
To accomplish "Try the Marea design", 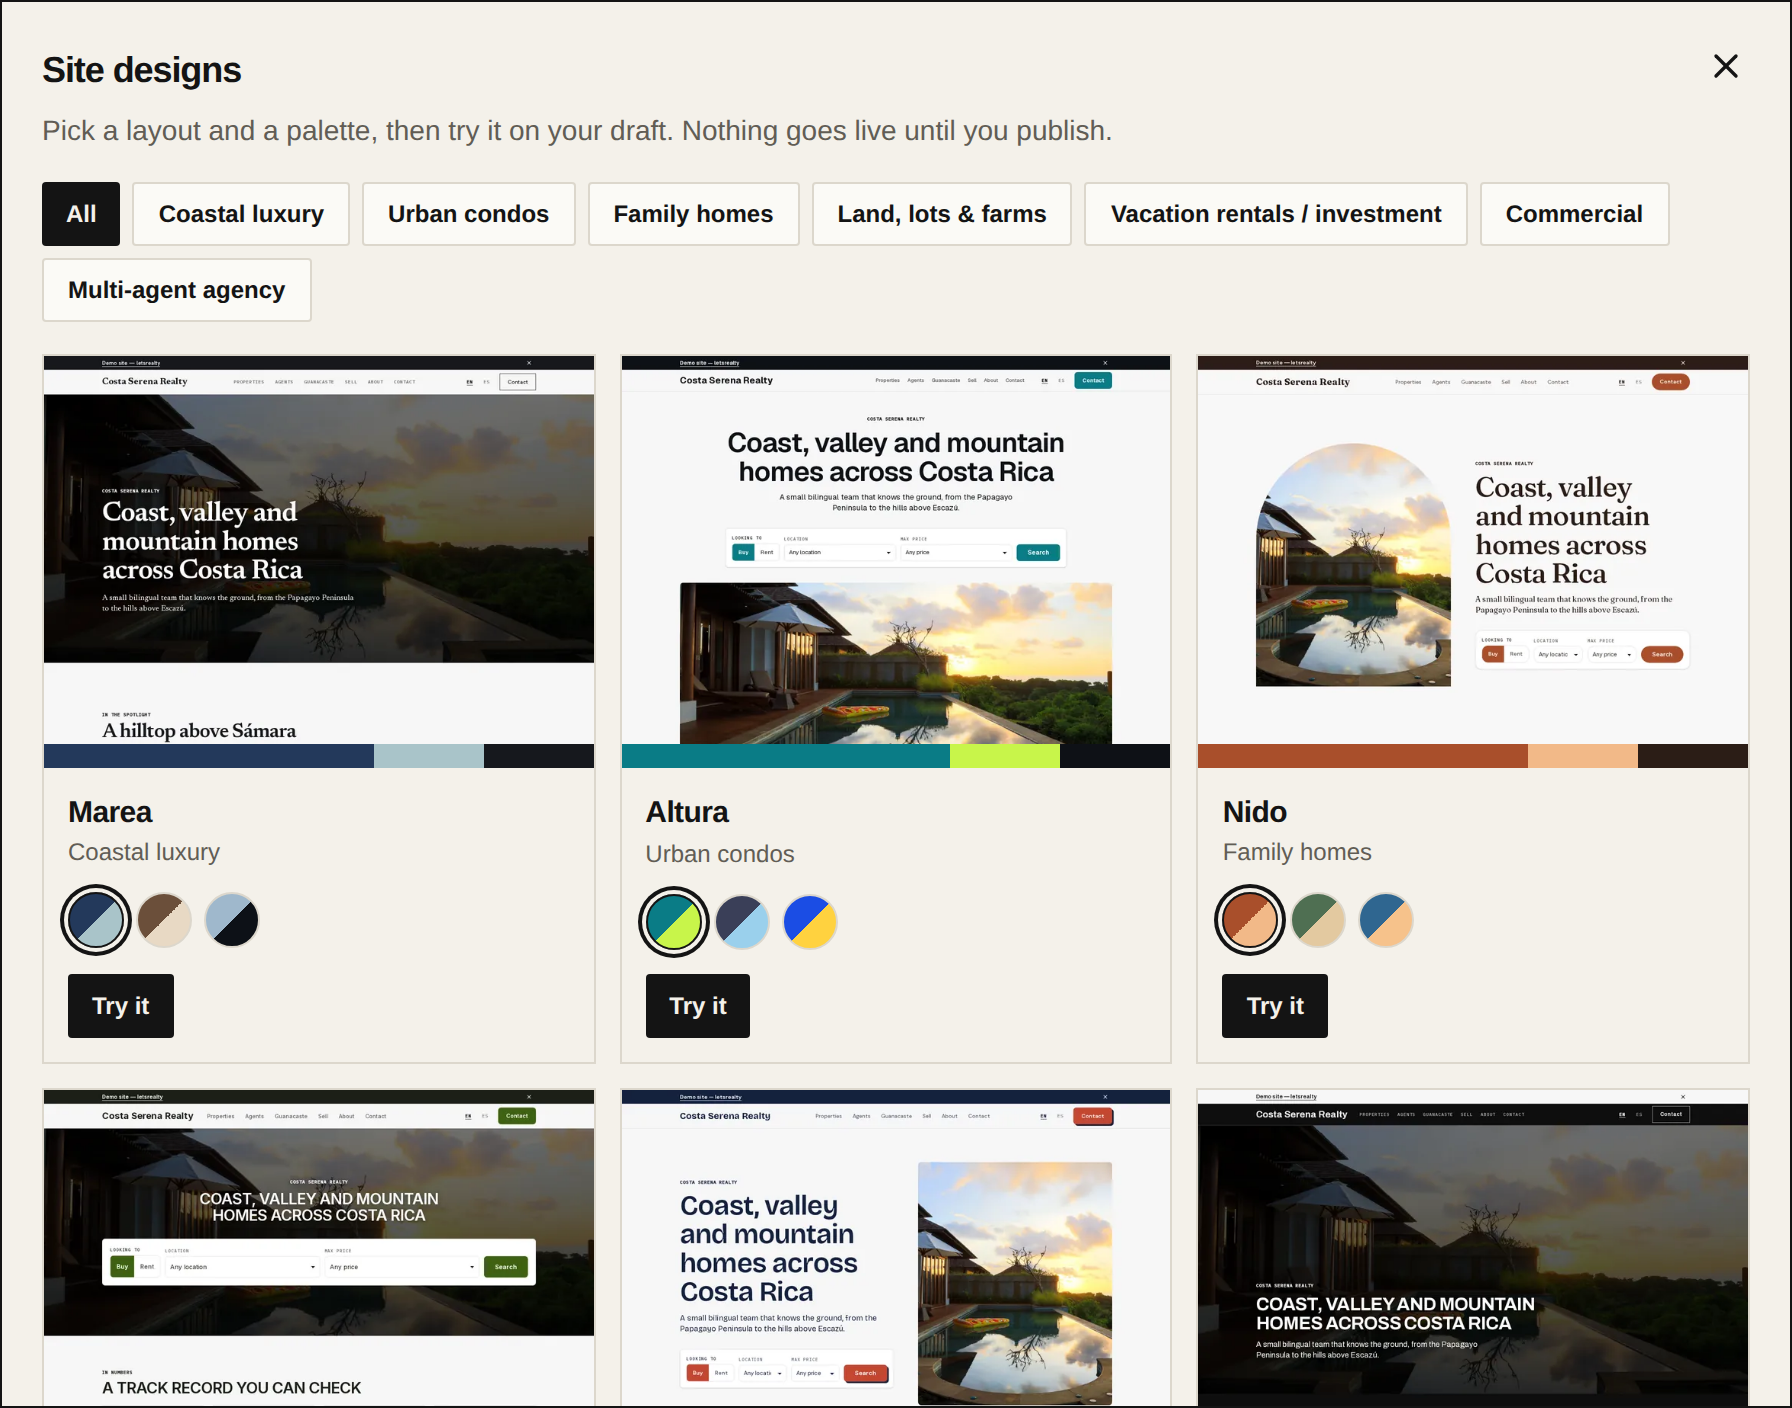I will pyautogui.click(x=121, y=1006).
